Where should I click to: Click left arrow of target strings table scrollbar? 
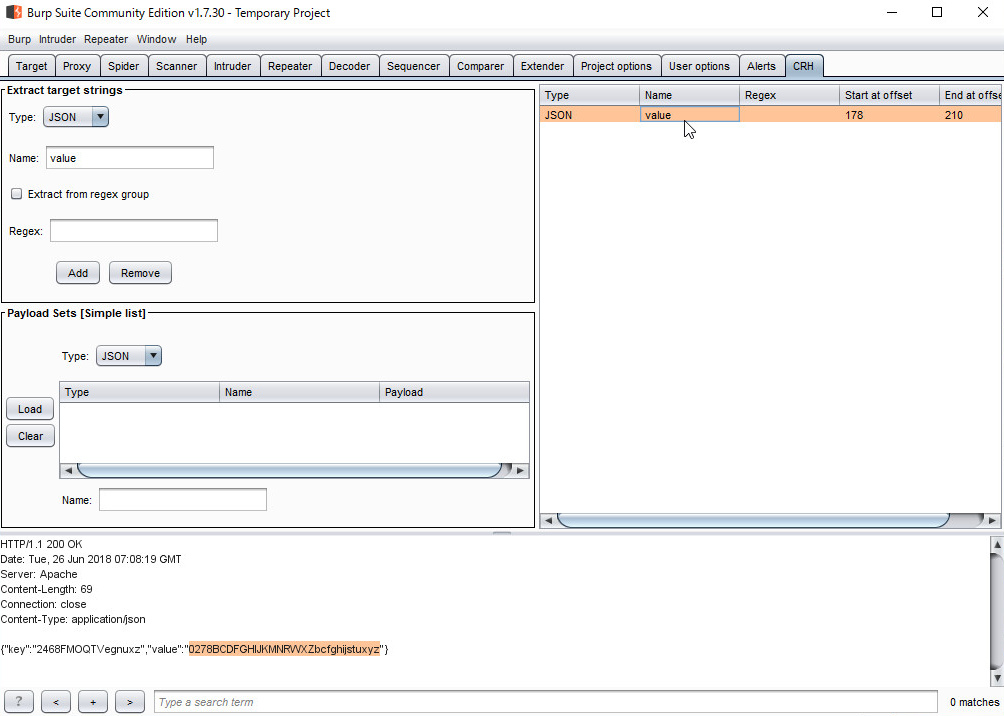(548, 521)
